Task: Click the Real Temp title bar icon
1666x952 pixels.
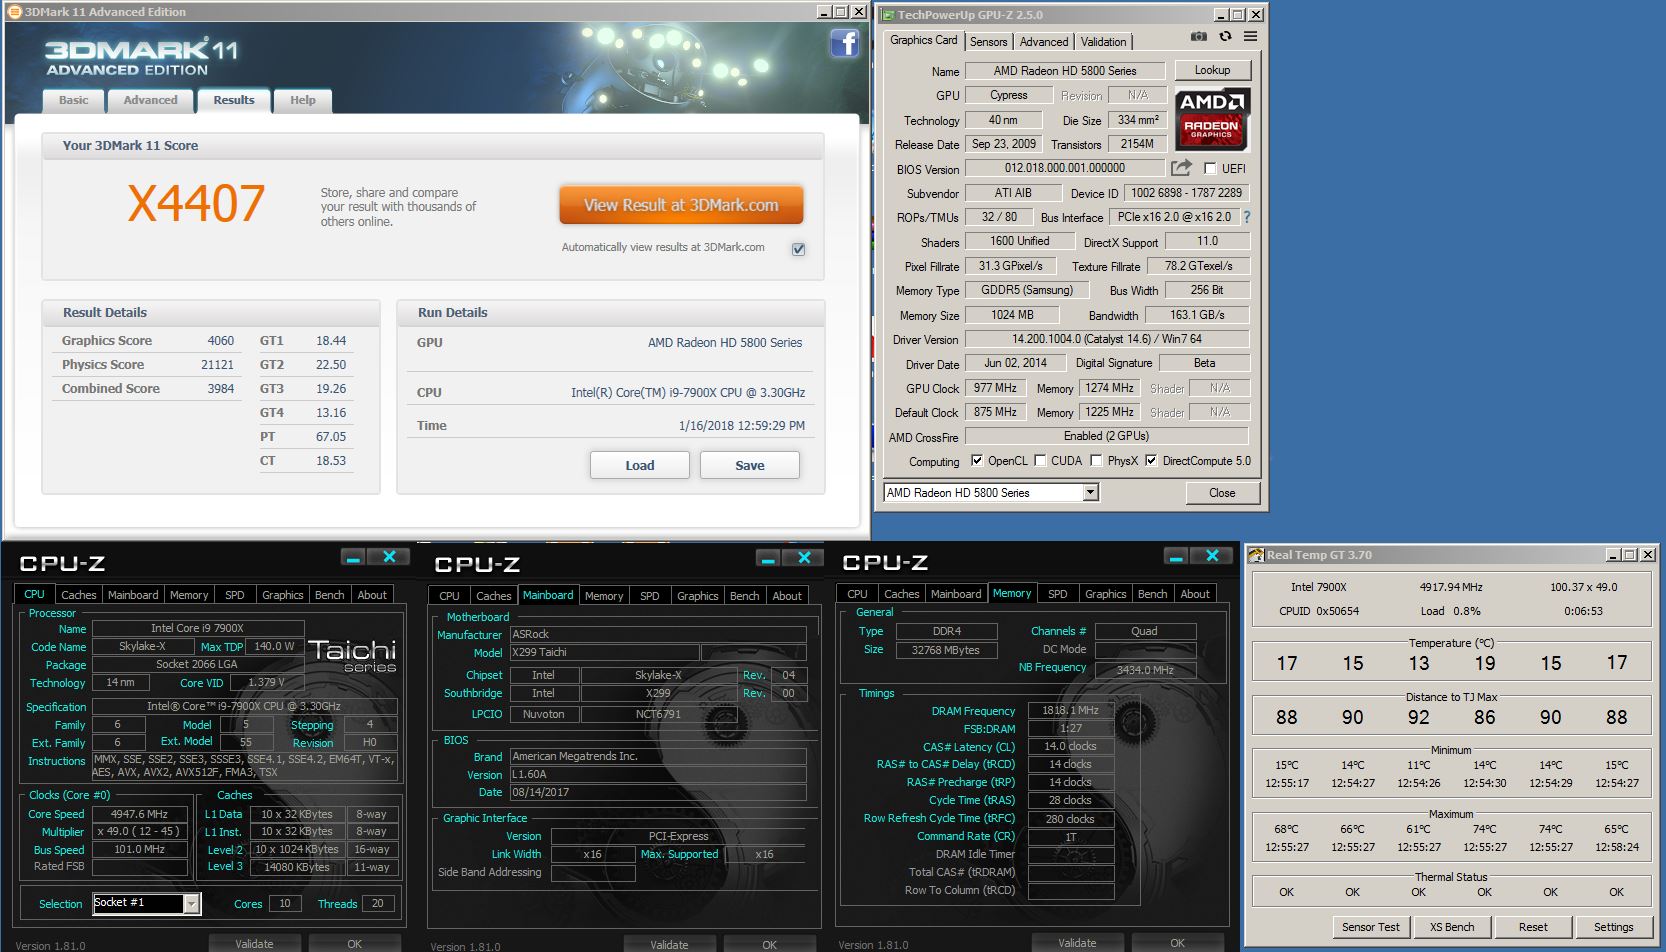Action: point(1257,555)
